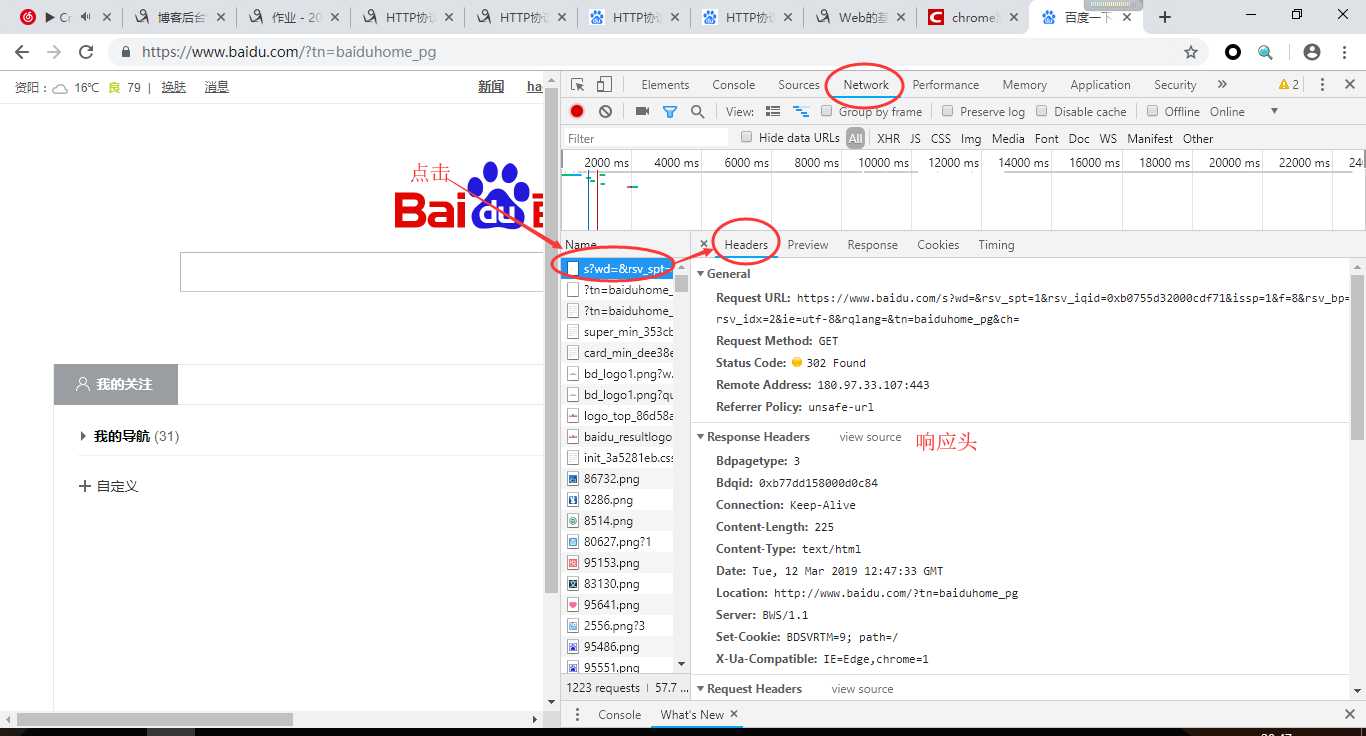
Task: Click the black circle extension icon
Action: (x=1233, y=52)
